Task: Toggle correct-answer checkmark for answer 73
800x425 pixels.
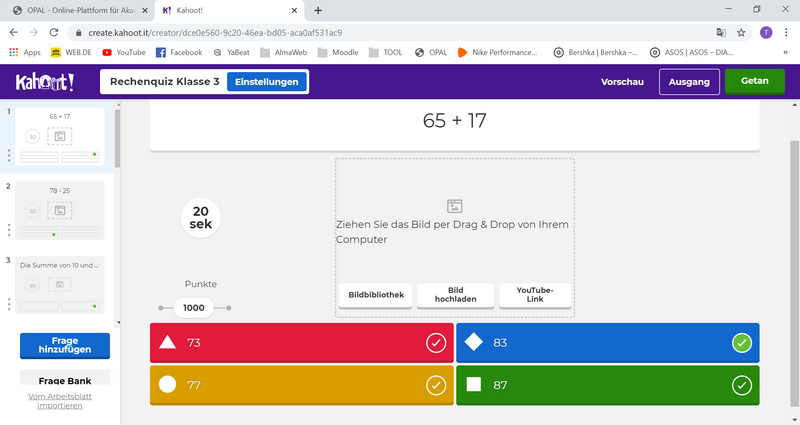Action: pos(436,343)
